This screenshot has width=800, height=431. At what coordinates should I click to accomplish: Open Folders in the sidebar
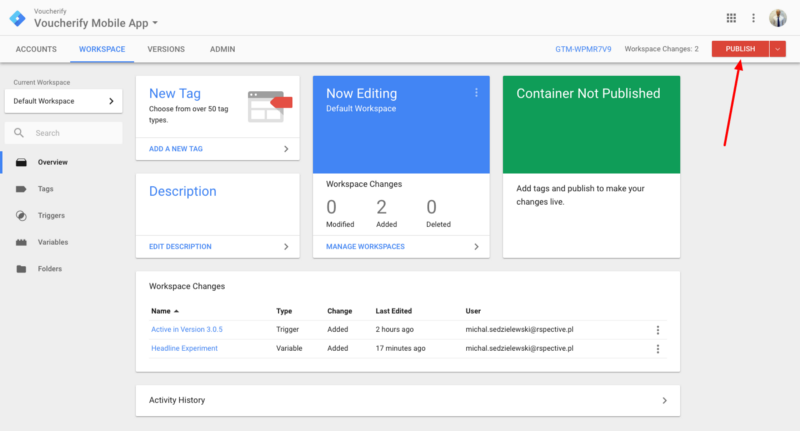tap(49, 269)
